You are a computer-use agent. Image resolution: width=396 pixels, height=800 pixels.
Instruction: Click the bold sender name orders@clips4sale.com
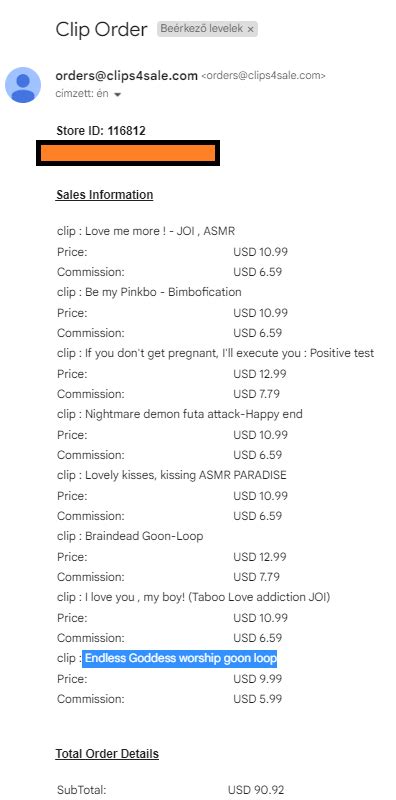tap(127, 76)
